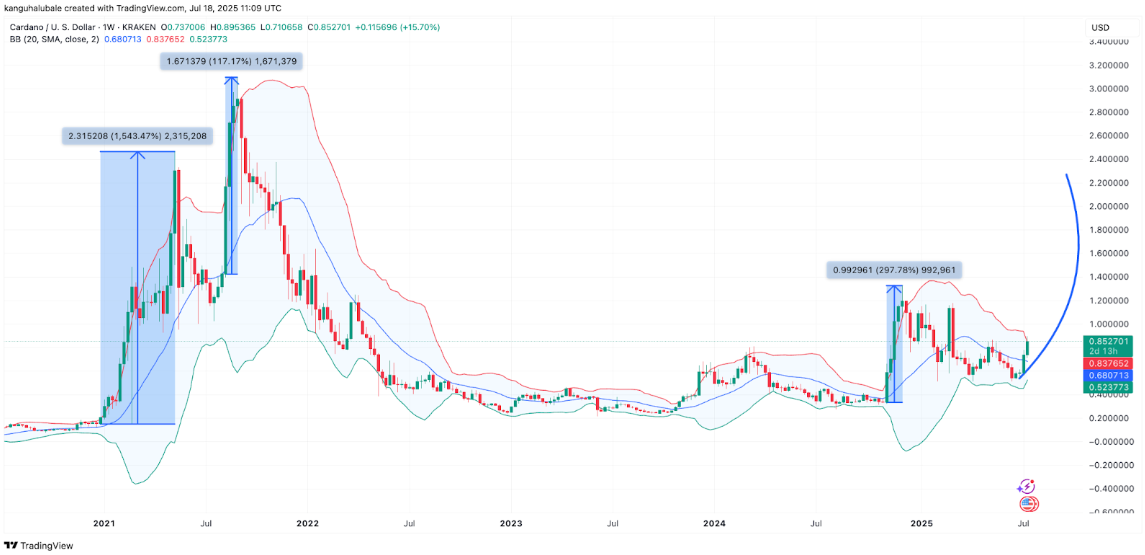
Task: Click the 2024 label on time axis
Action: (x=714, y=524)
